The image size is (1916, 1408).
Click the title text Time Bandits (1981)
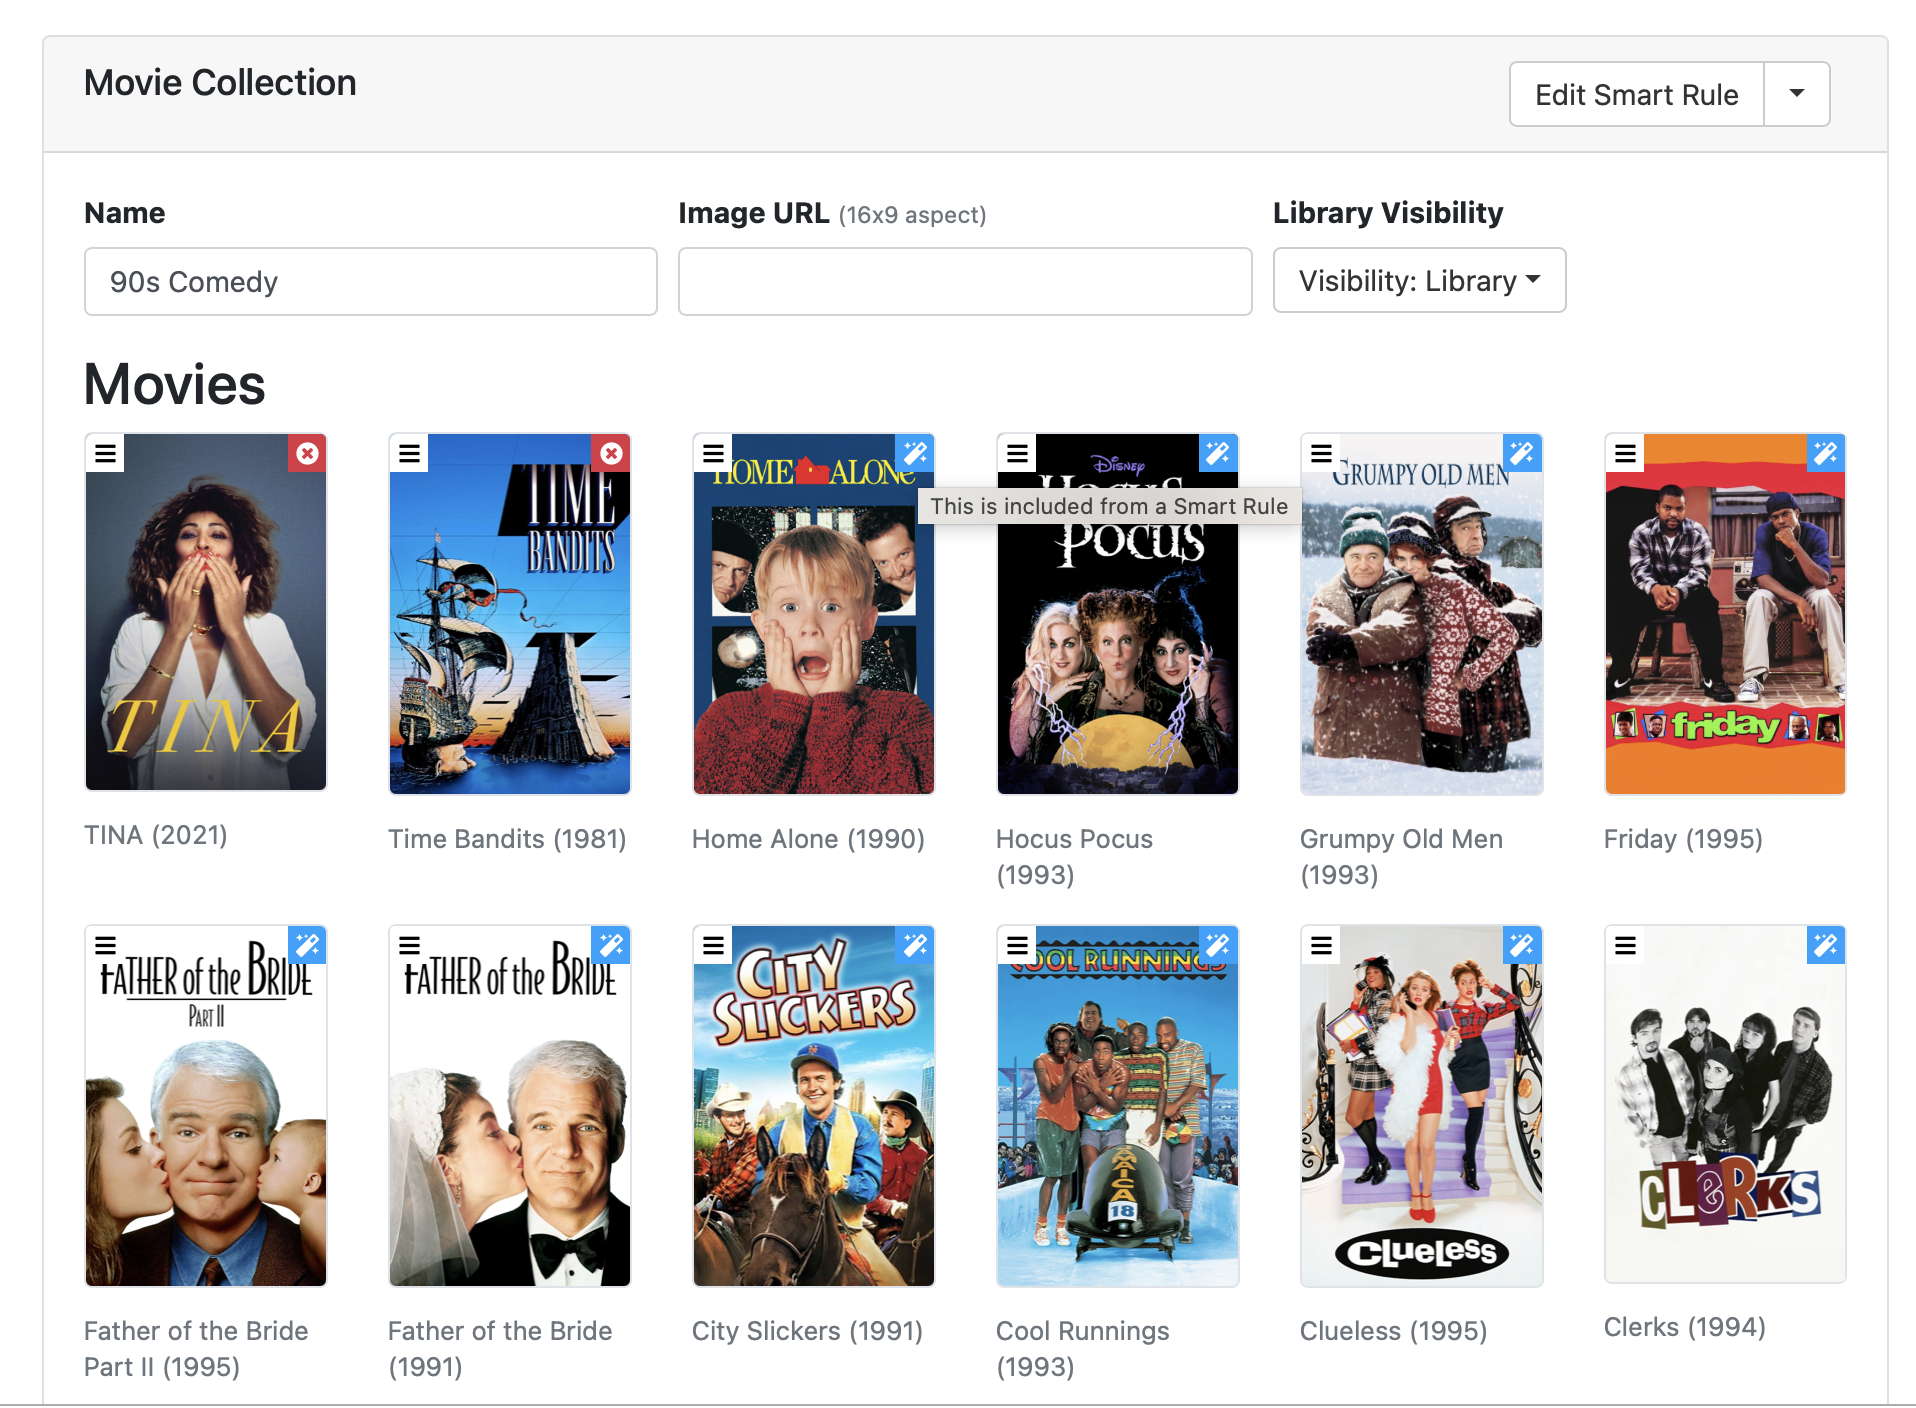pyautogui.click(x=507, y=839)
